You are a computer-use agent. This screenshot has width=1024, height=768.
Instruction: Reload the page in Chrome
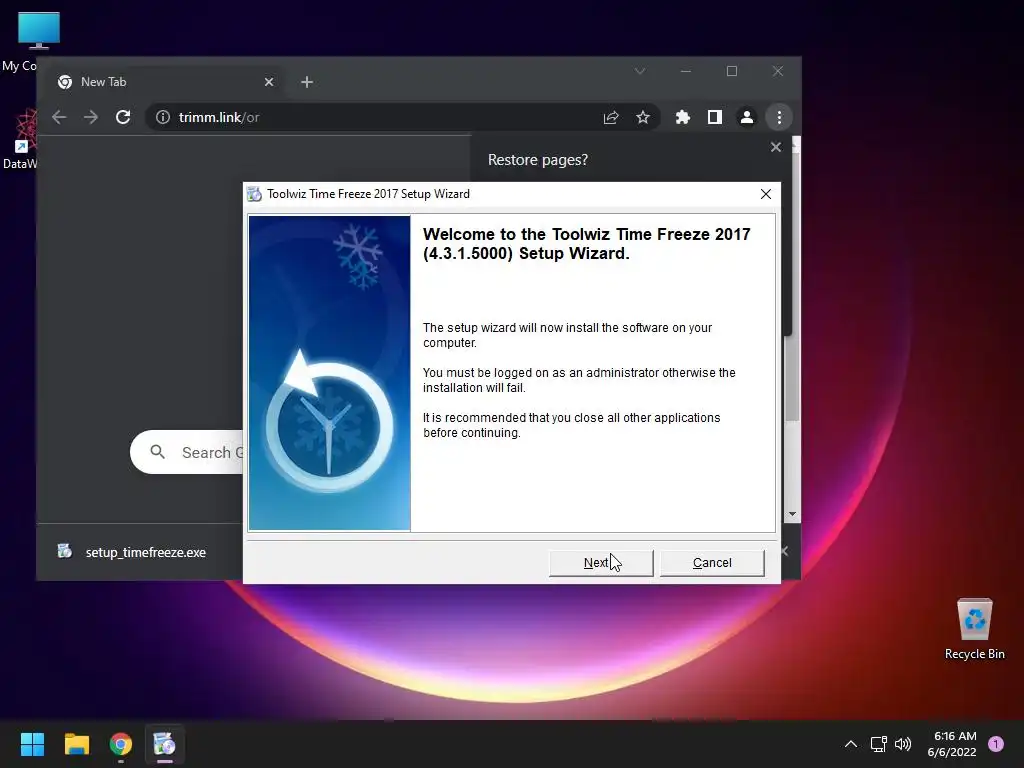pos(123,117)
